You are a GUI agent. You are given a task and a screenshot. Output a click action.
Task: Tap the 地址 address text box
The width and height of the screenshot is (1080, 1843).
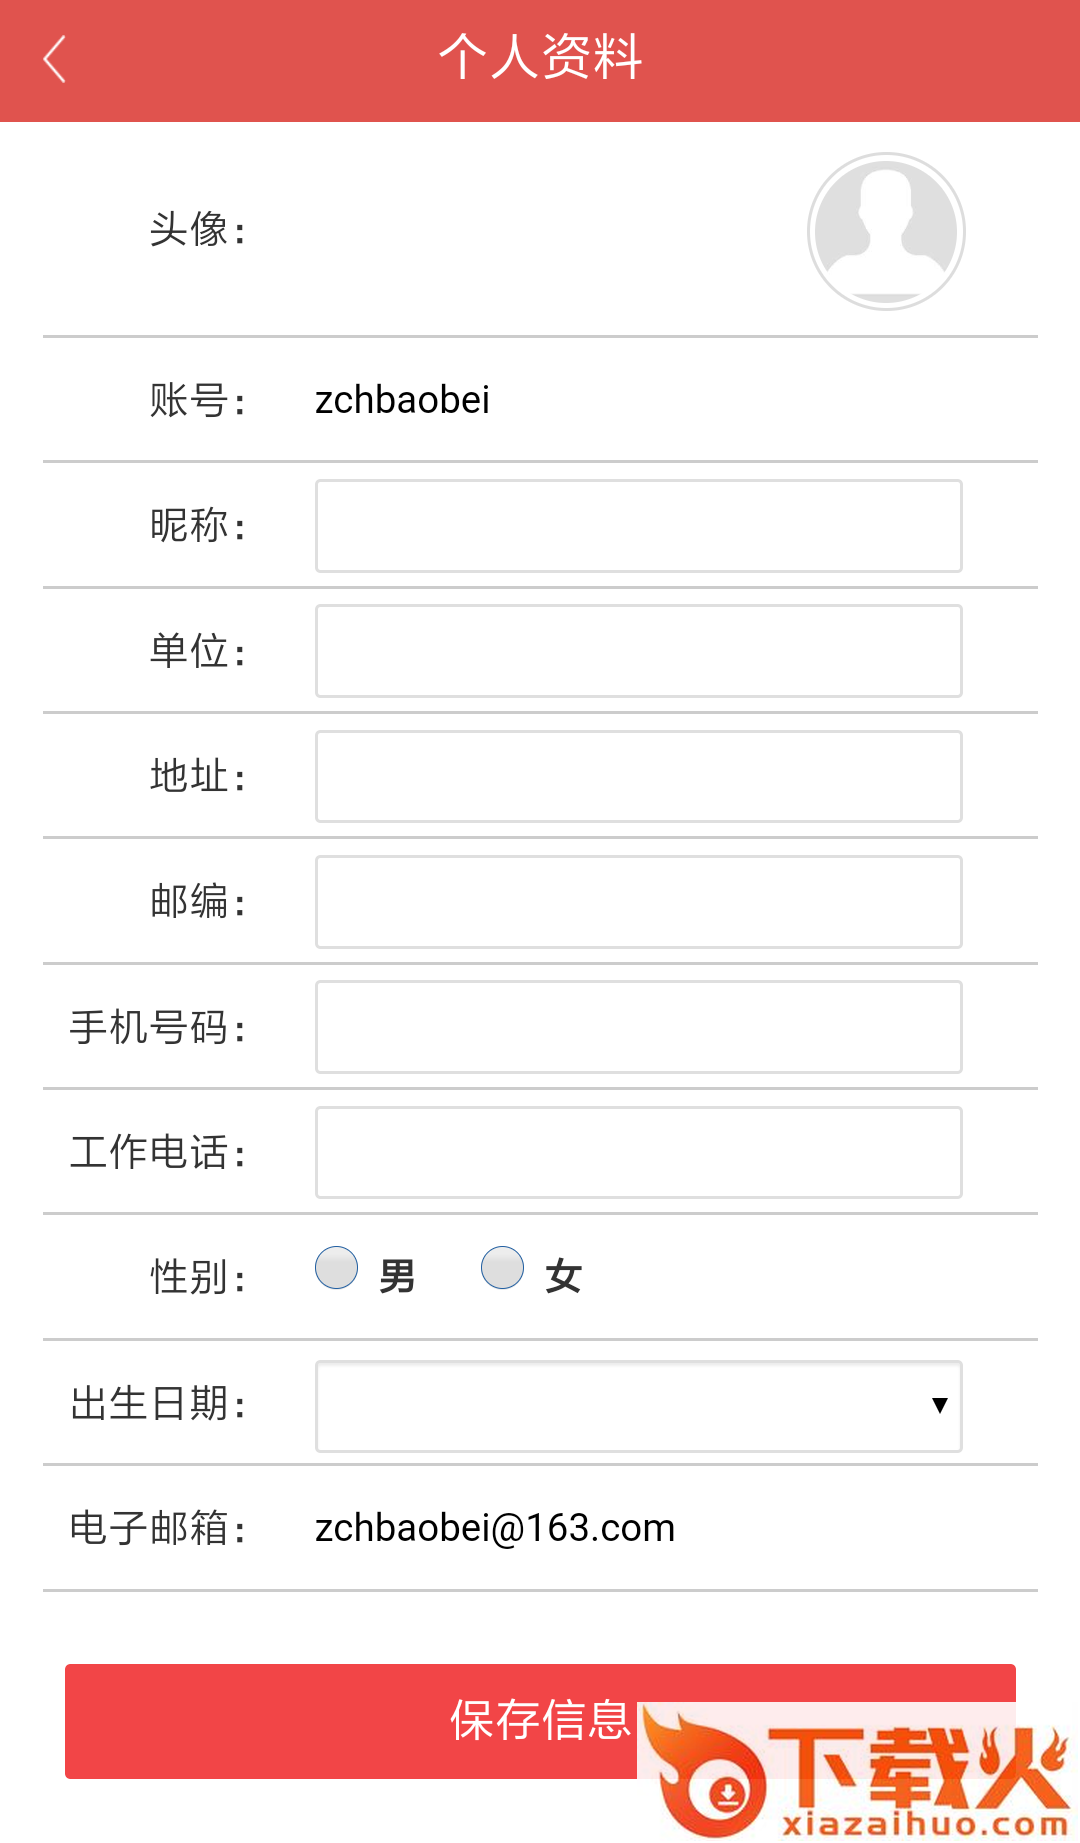638,777
